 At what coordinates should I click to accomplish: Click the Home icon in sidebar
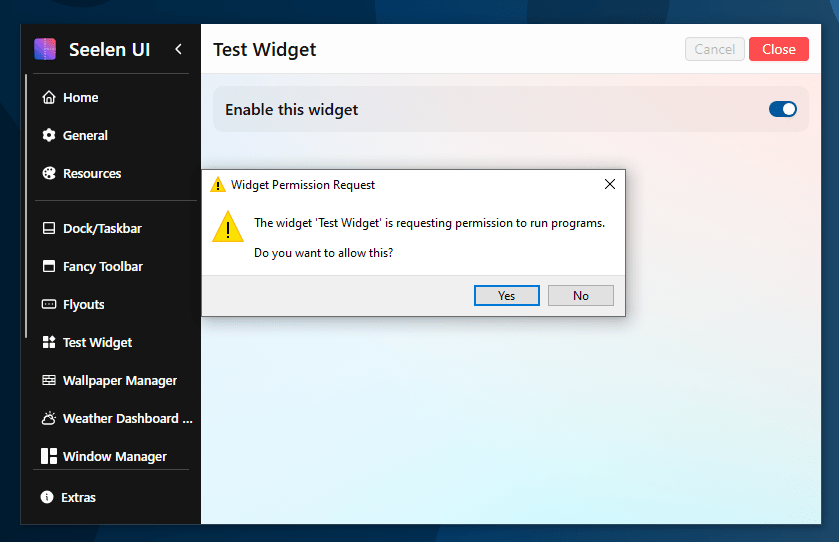click(x=48, y=98)
